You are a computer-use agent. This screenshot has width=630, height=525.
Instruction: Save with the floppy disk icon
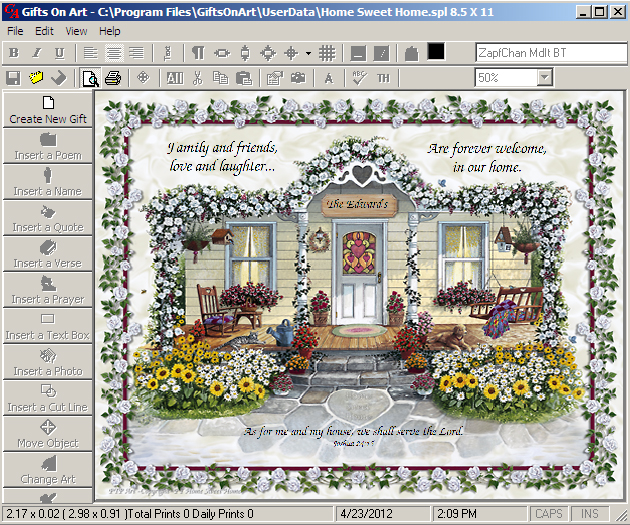(x=13, y=78)
